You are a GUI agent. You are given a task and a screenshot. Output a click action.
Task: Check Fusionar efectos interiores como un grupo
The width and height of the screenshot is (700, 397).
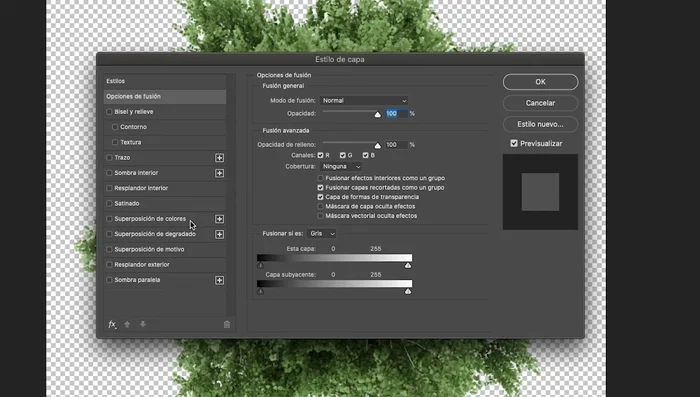[x=320, y=178]
